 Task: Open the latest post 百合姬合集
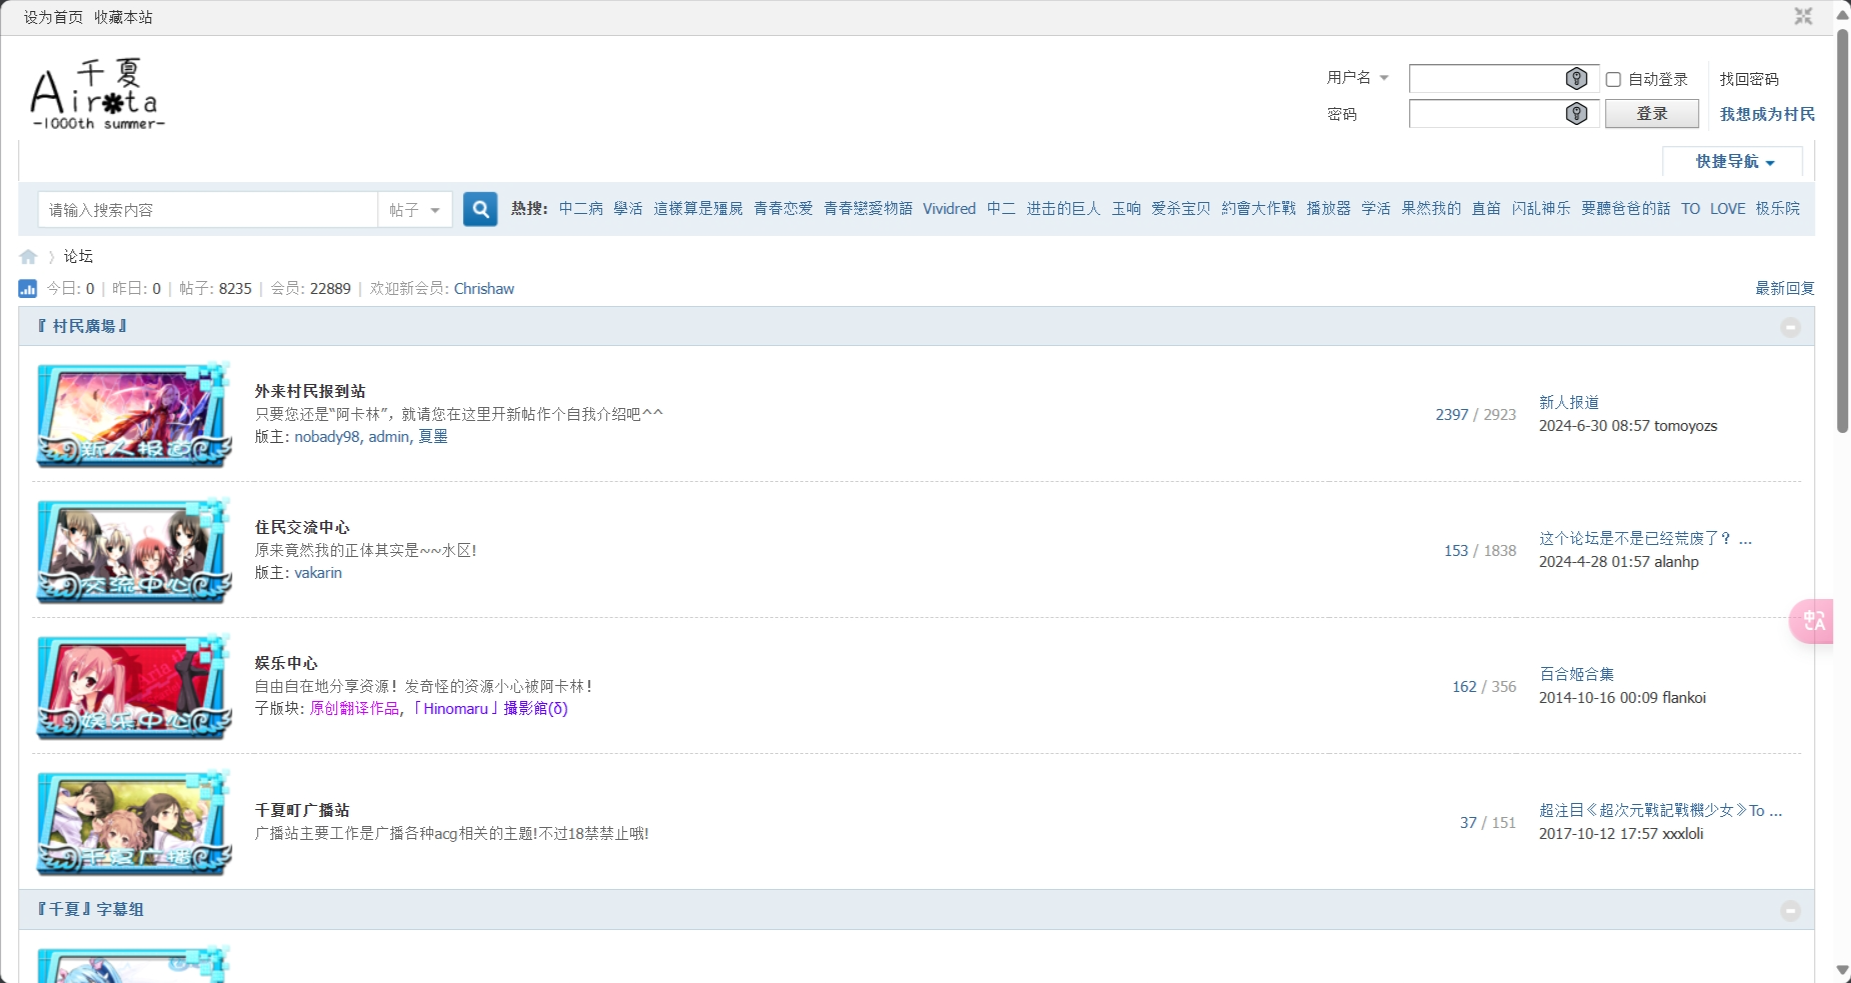(x=1577, y=674)
